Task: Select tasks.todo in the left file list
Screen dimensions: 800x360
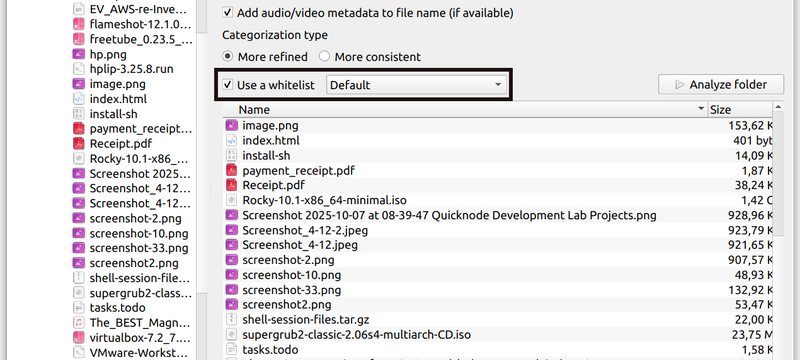Action: 117,308
